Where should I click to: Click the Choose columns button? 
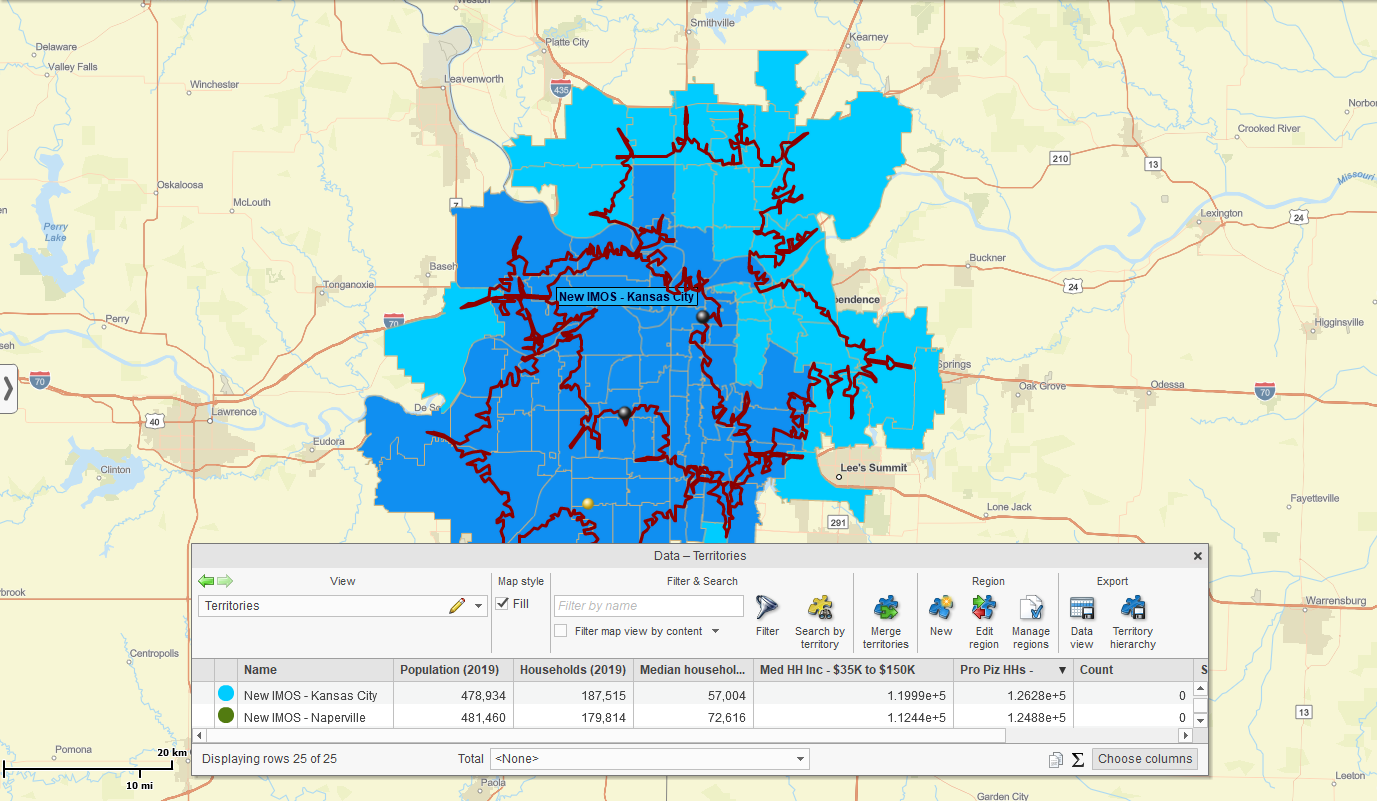[x=1144, y=759]
